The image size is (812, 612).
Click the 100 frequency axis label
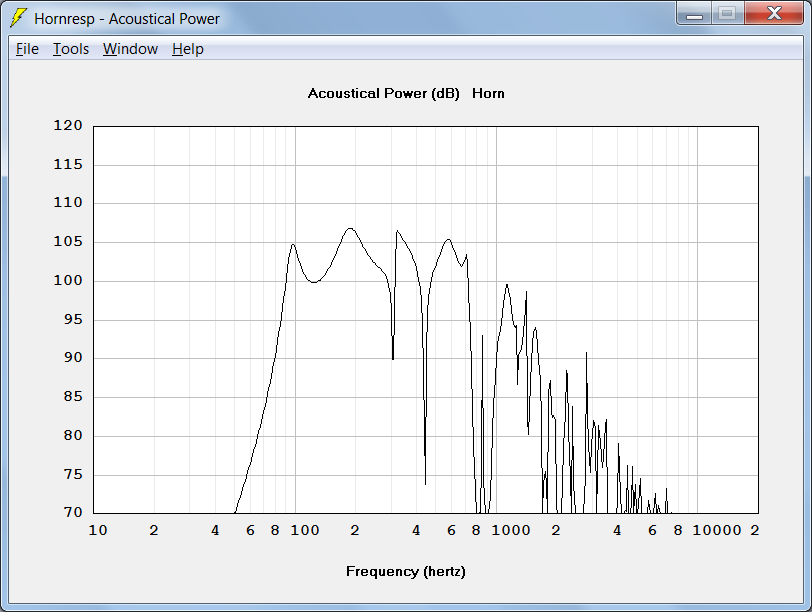[x=304, y=531]
